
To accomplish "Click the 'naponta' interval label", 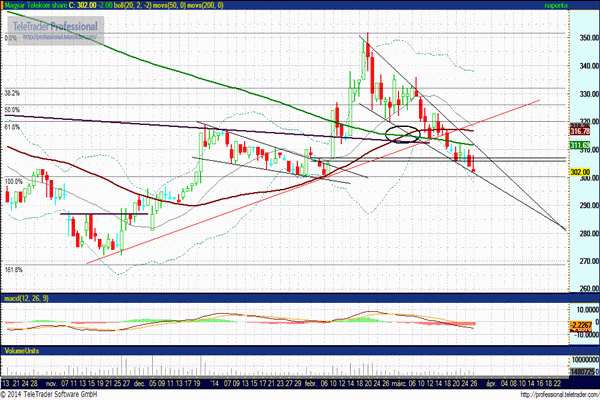I will point(556,5).
